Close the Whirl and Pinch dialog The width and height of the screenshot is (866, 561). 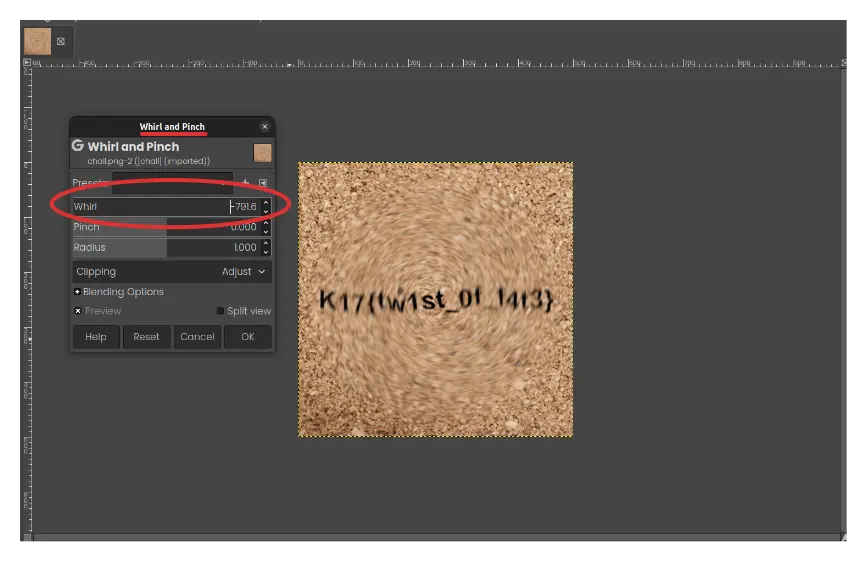point(264,127)
